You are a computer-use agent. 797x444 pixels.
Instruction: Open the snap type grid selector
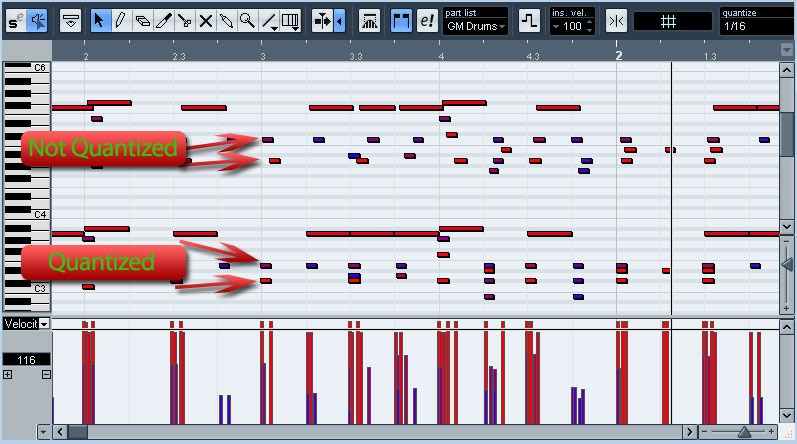click(x=672, y=21)
